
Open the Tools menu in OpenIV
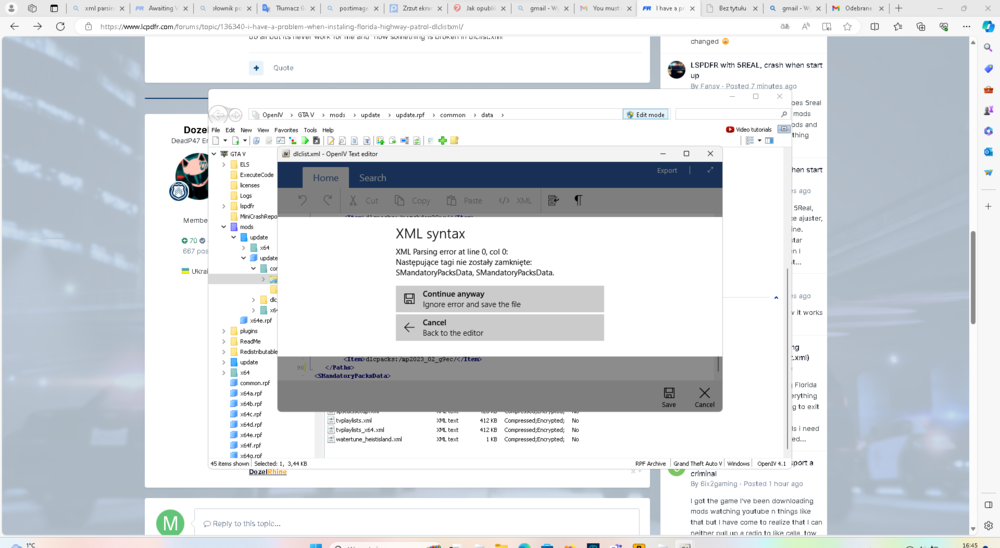tap(310, 130)
